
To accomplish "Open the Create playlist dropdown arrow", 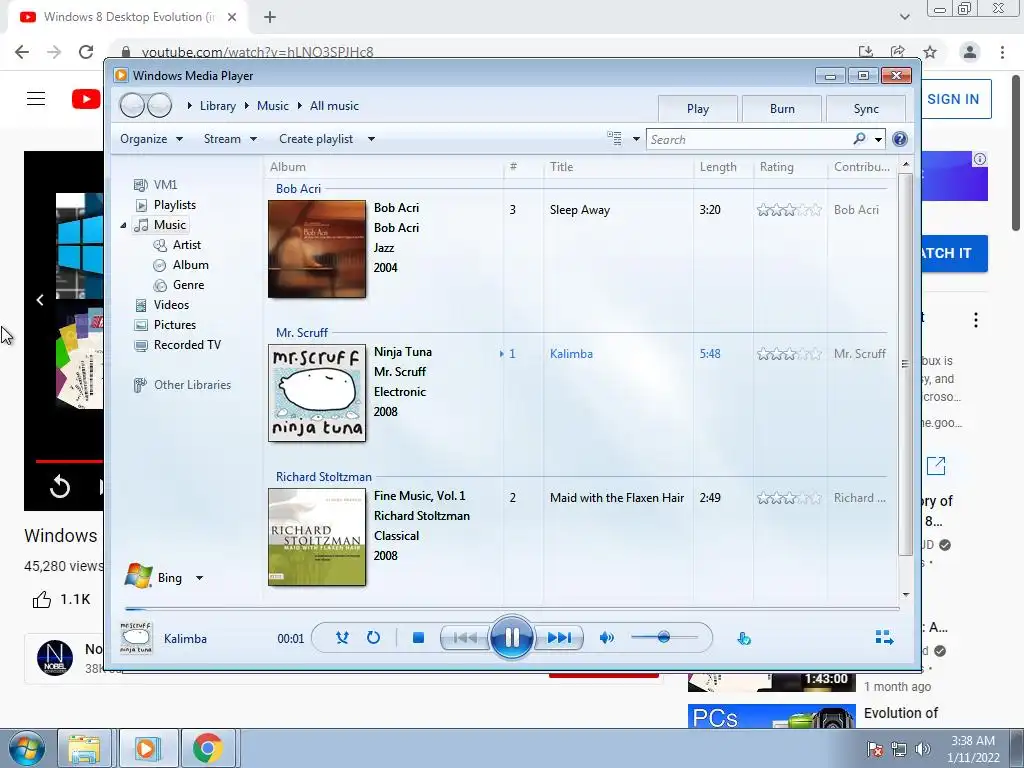I will (371, 139).
